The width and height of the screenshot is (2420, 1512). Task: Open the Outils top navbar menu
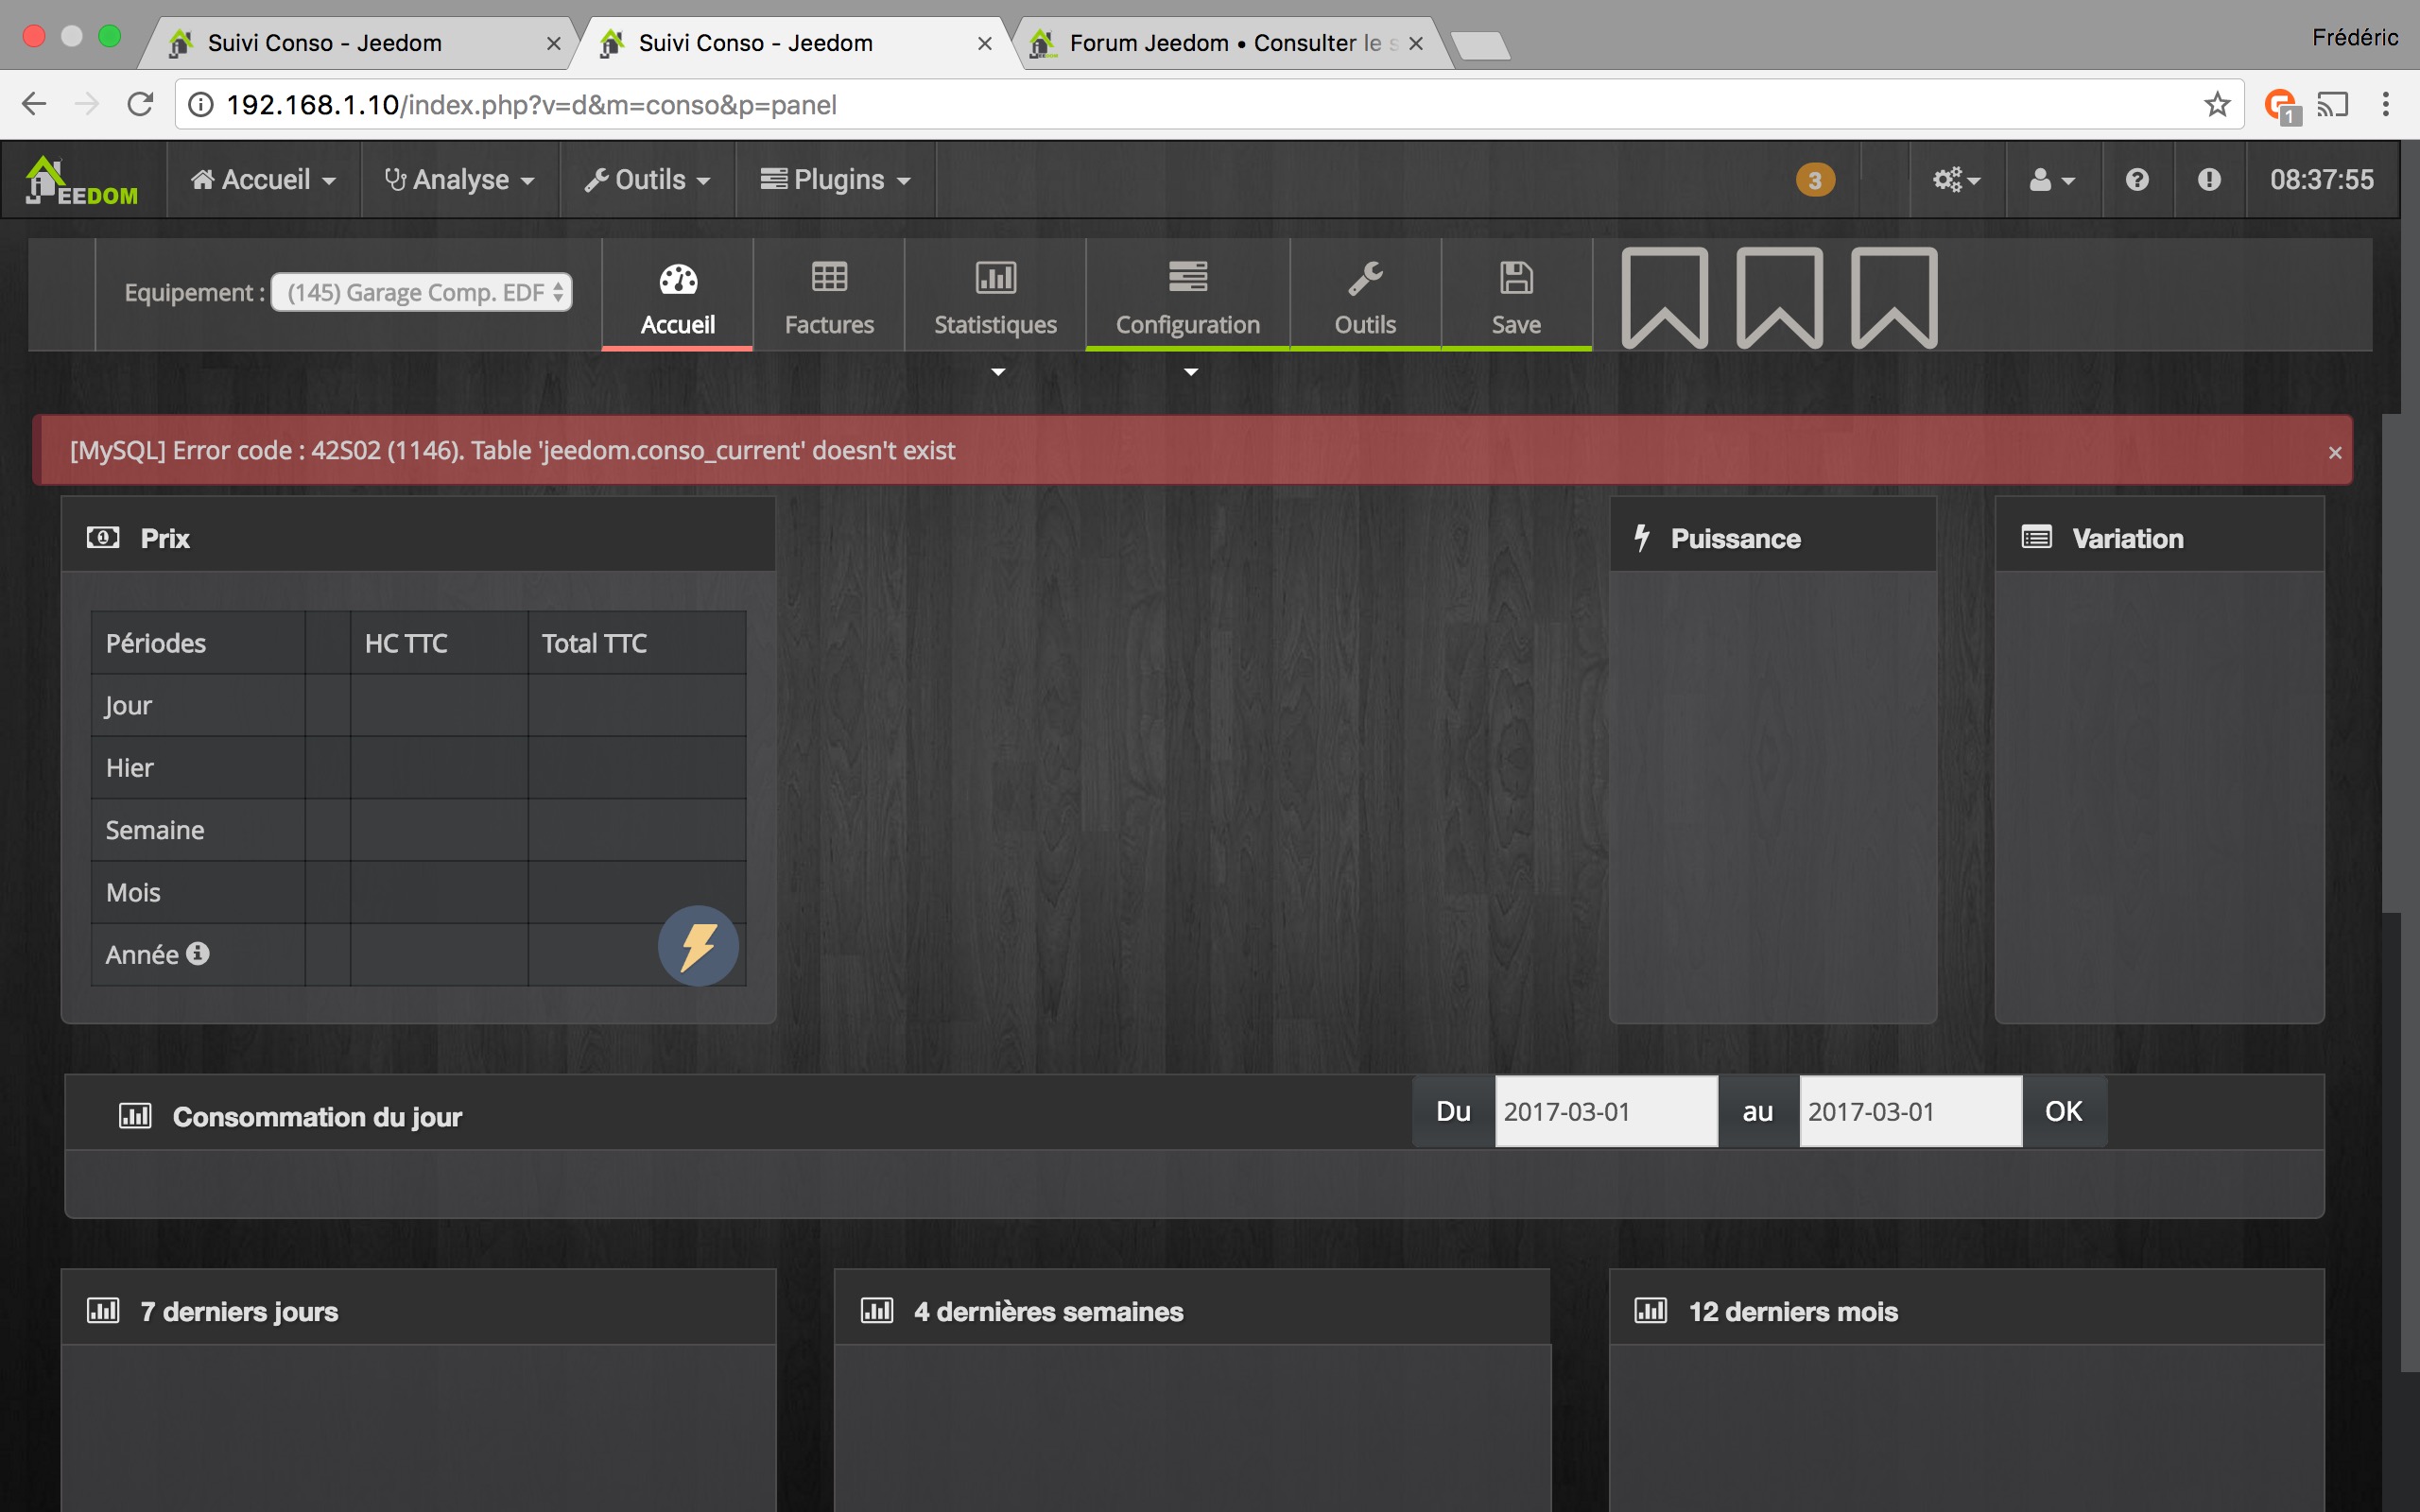pos(647,180)
